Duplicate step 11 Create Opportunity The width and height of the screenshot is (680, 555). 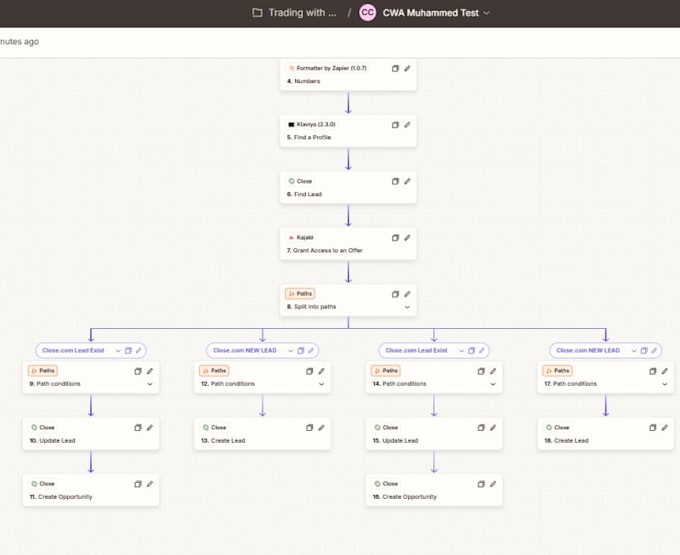point(137,484)
